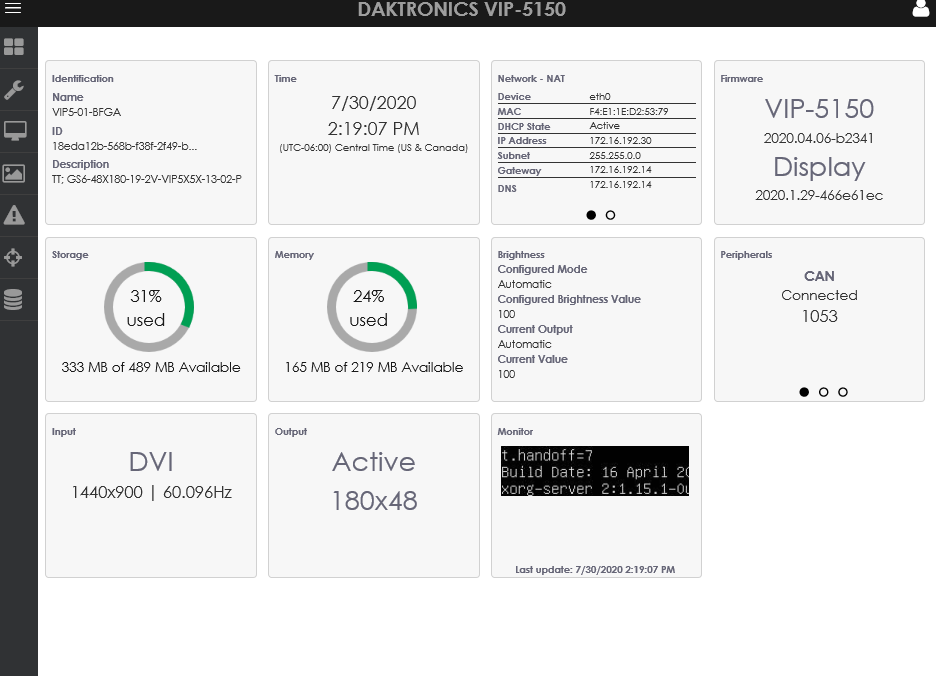Click the Memory gauge showing 24% used
The height and width of the screenshot is (676, 936).
point(372,306)
